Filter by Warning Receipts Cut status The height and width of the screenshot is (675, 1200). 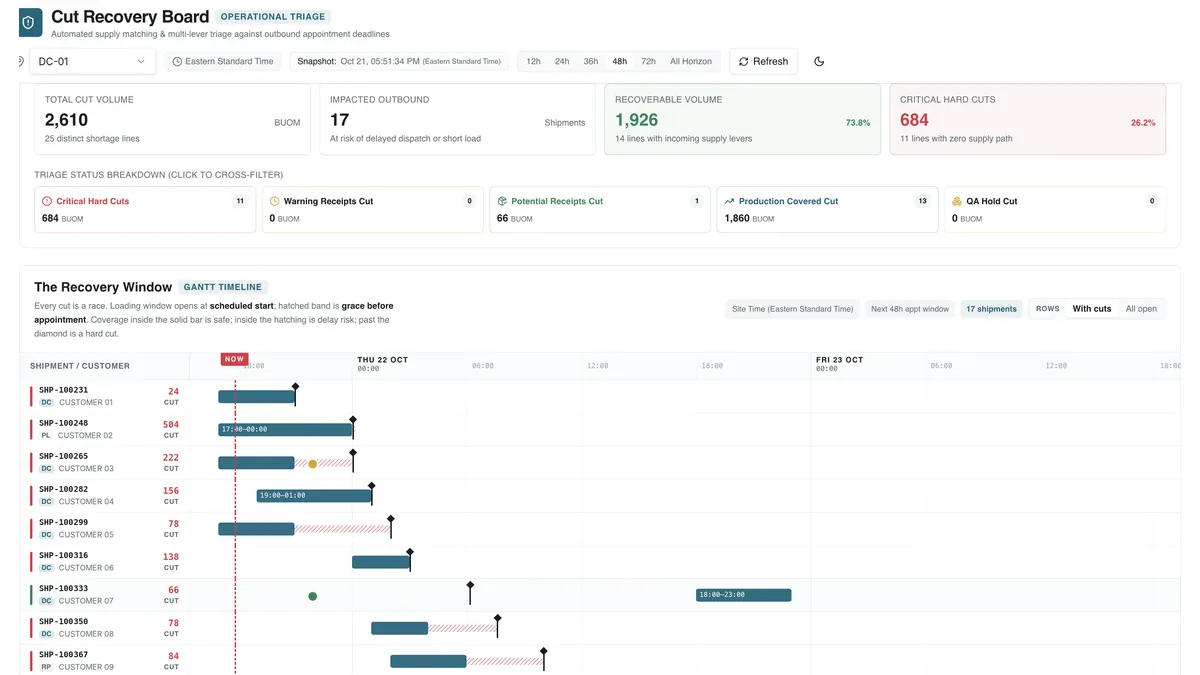[372, 209]
